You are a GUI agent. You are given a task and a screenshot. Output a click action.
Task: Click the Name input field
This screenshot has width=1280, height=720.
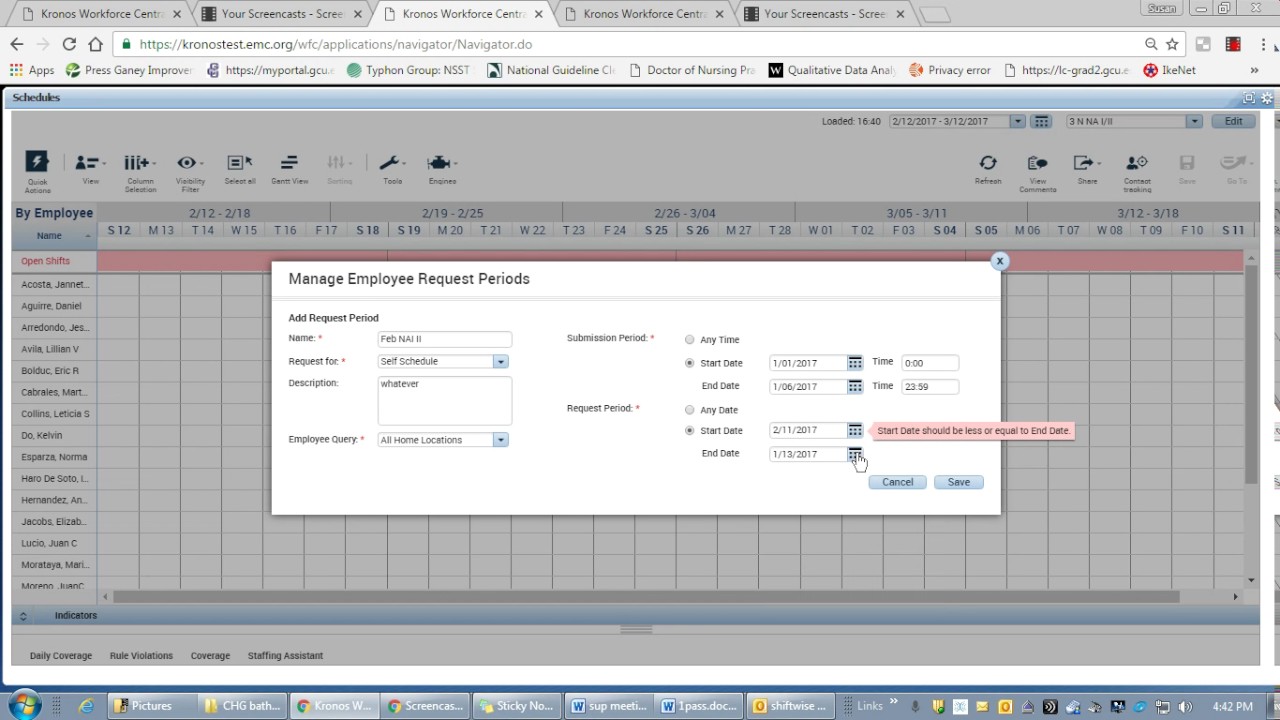pos(445,339)
